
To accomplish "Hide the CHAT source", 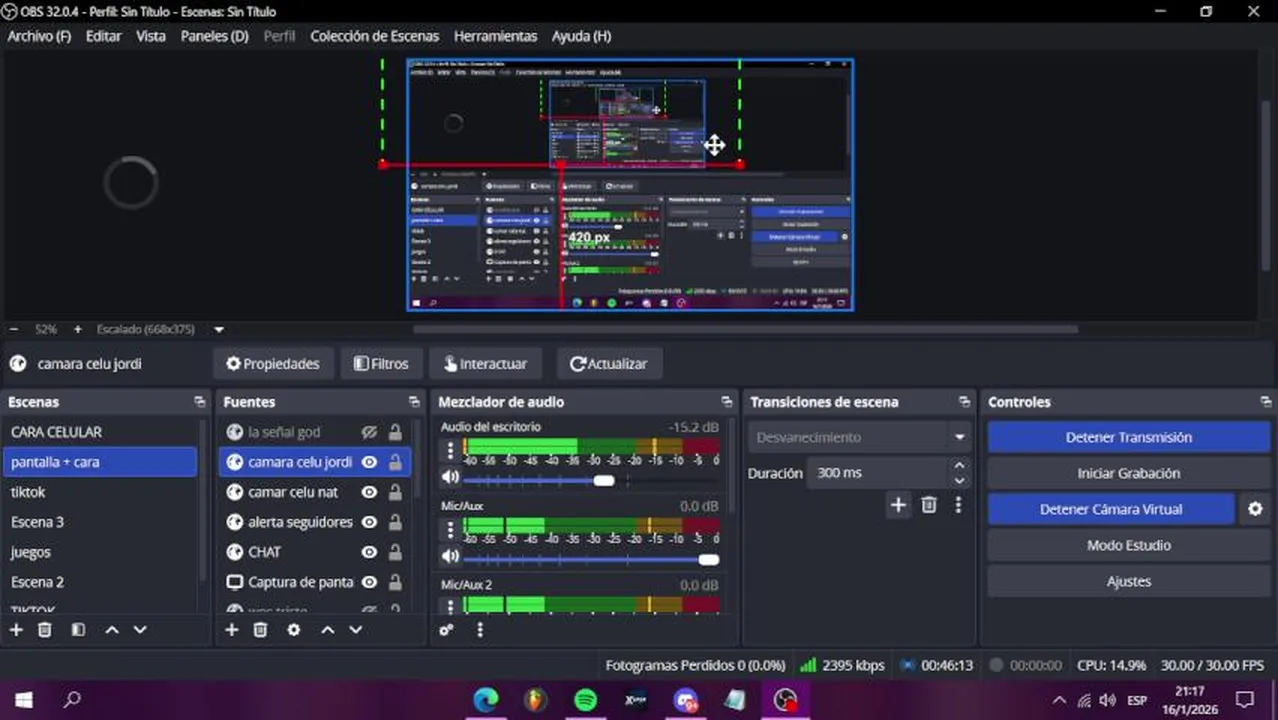I will 369,552.
